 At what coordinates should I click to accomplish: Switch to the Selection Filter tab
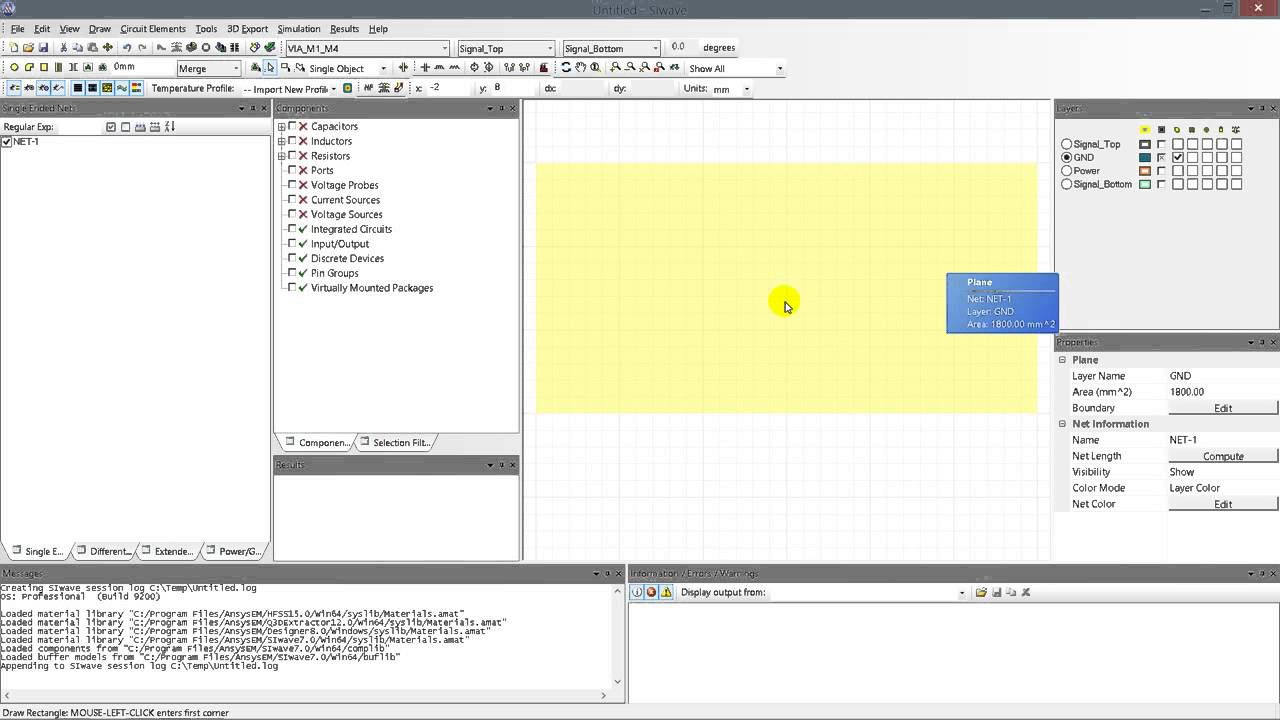[x=395, y=443]
